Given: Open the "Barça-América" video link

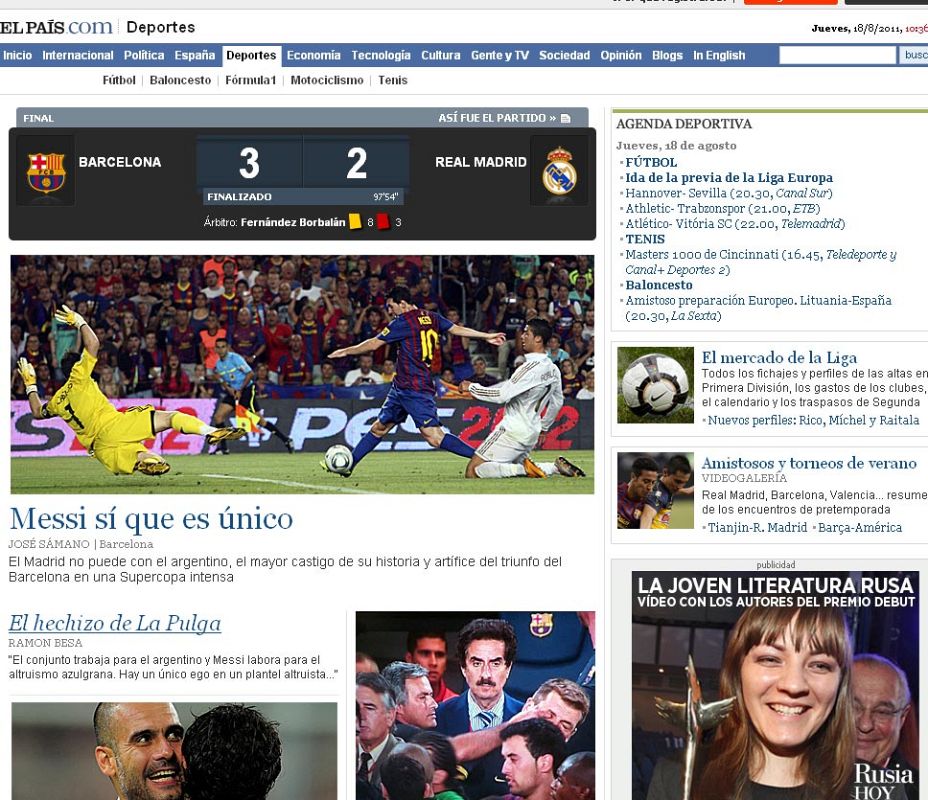Looking at the screenshot, I should pyautogui.click(x=862, y=528).
